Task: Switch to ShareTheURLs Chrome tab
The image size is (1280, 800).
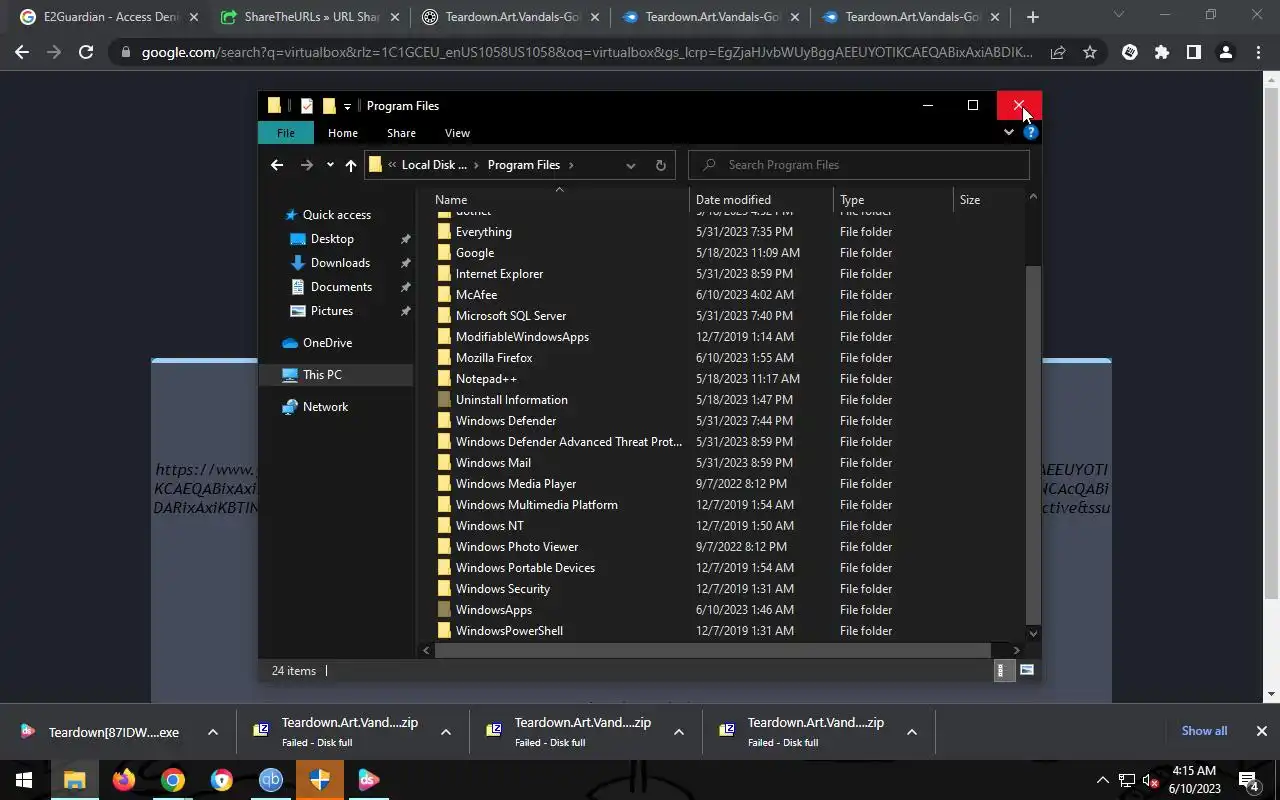Action: click(x=308, y=17)
